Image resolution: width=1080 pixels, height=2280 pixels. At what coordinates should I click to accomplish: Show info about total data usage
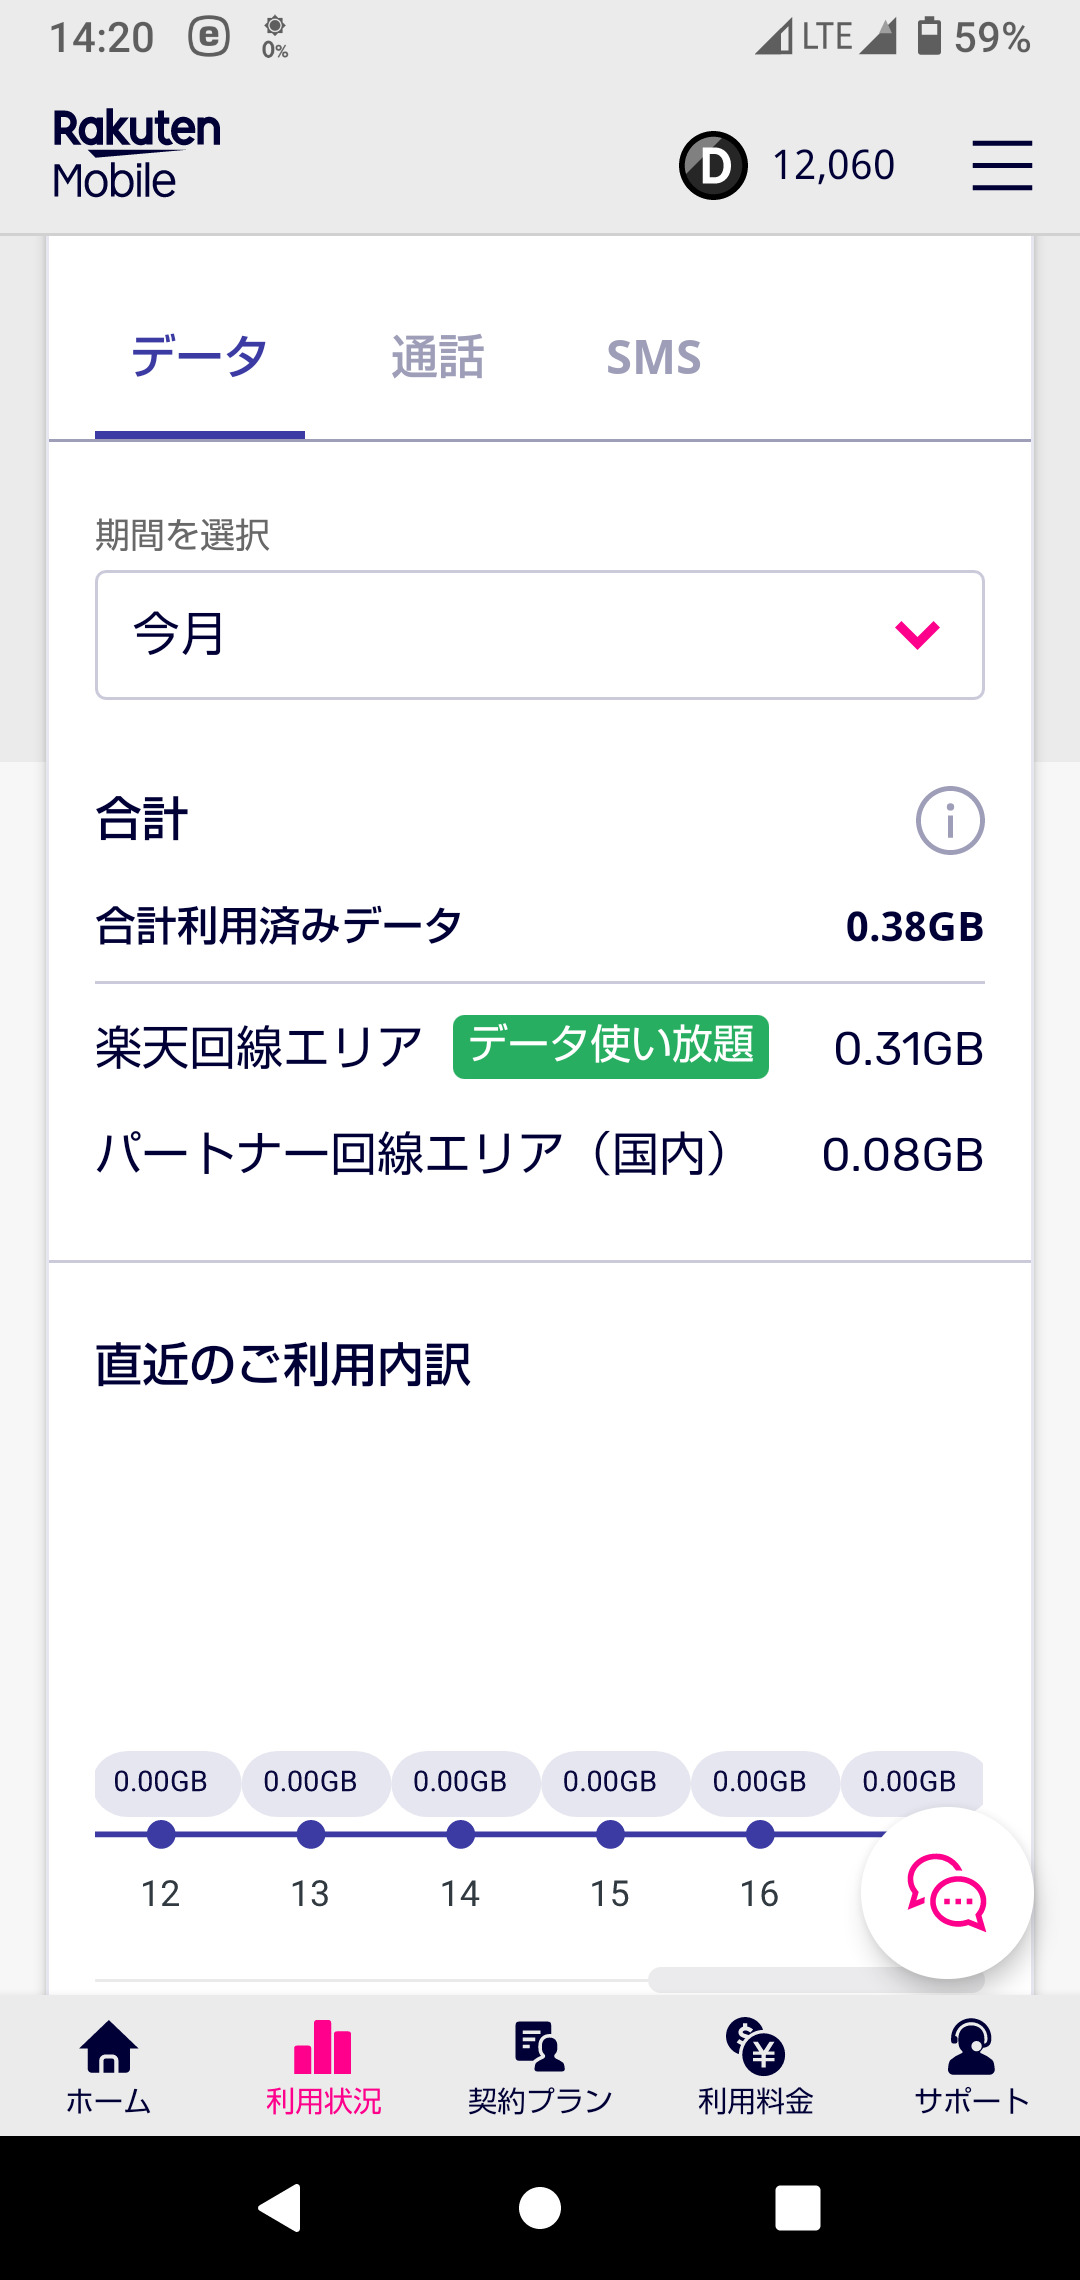click(x=949, y=821)
